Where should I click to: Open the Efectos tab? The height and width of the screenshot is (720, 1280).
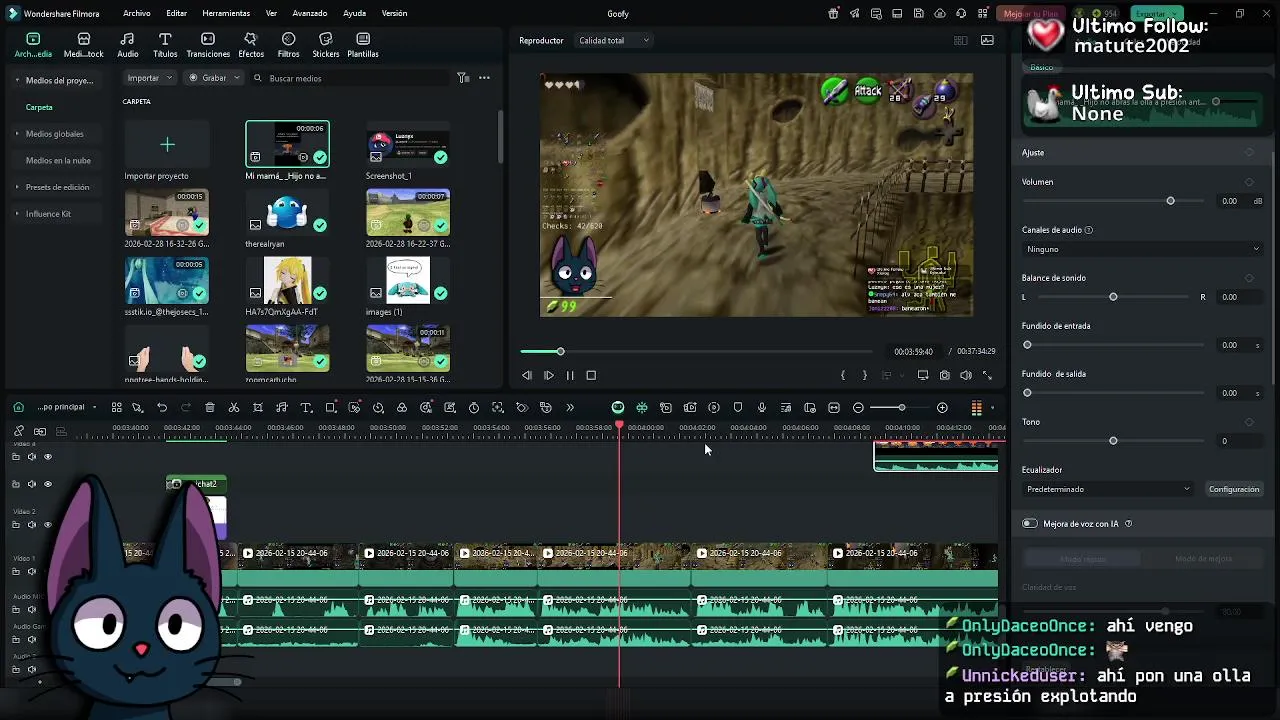[251, 45]
